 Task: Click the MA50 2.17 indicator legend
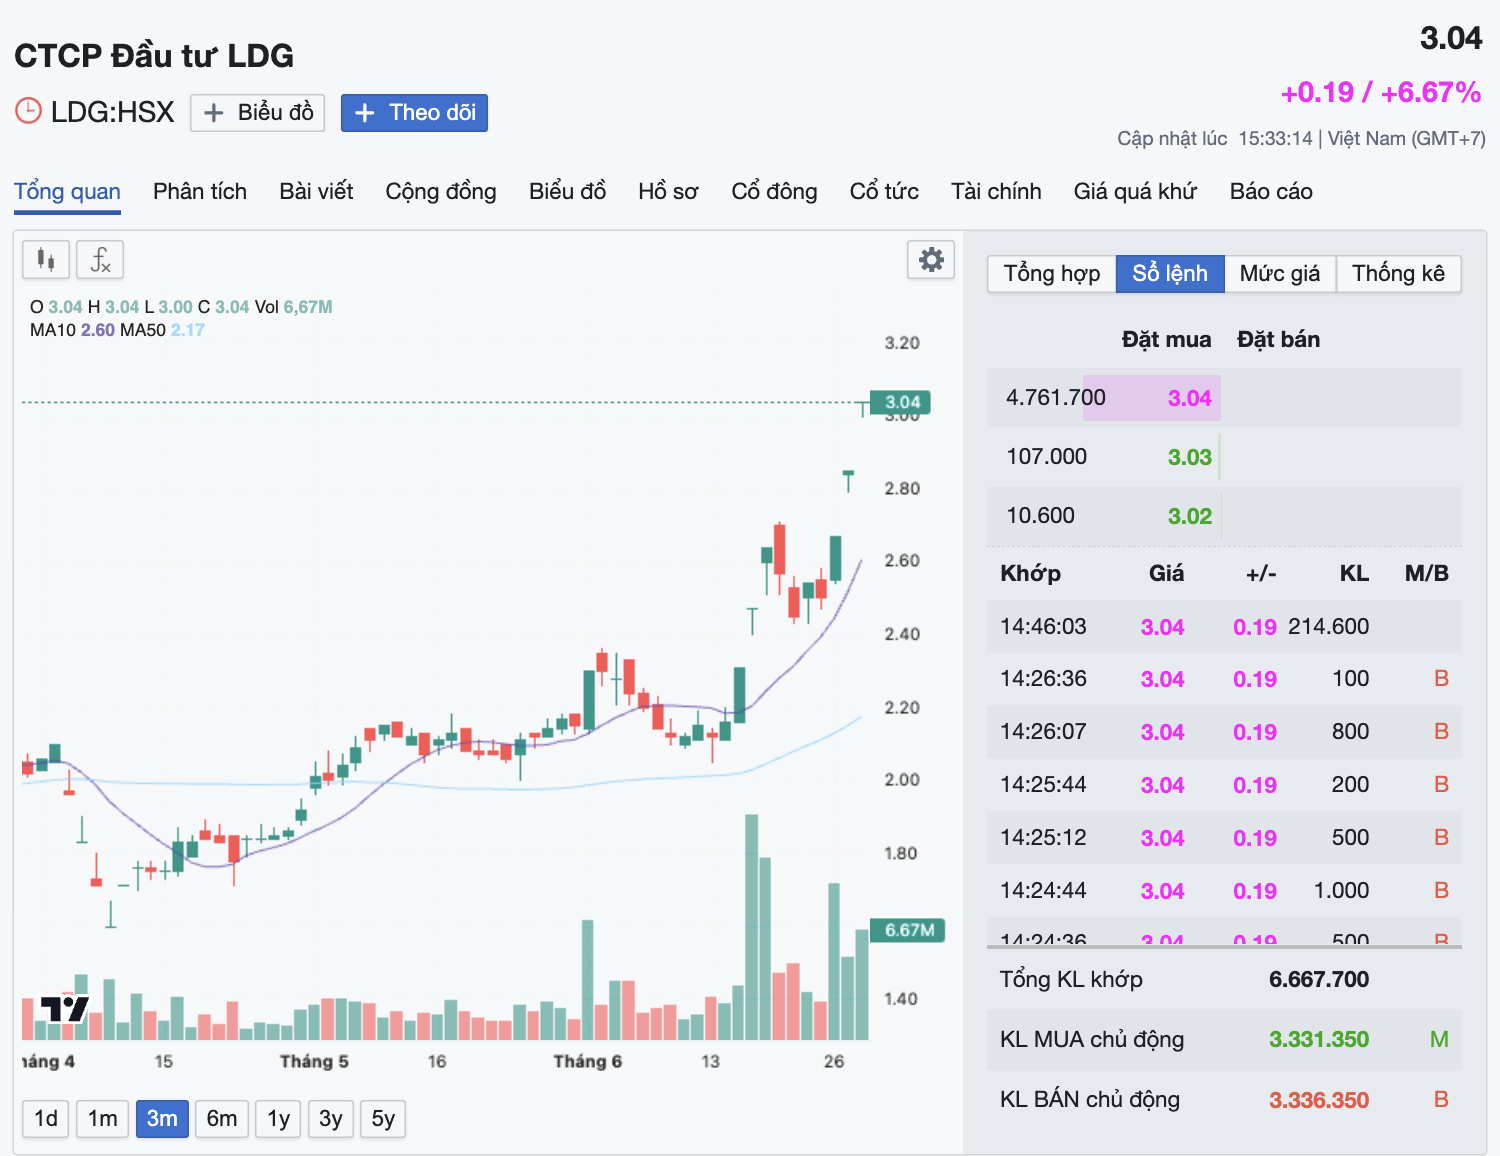click(162, 330)
